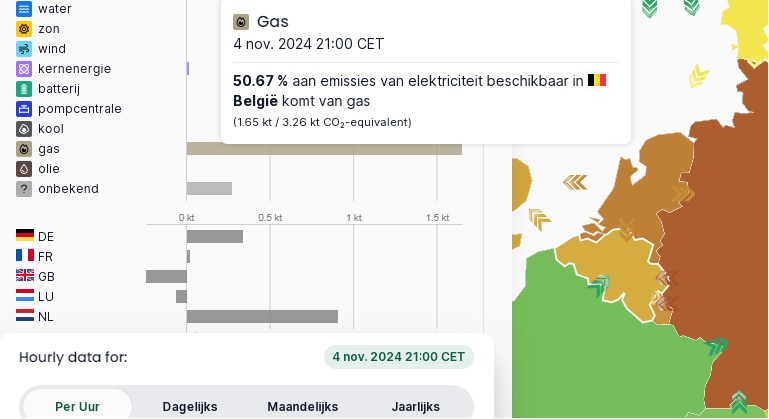This screenshot has height=419, width=769.
Task: Click the kernenergie (nuclear) icon
Action: click(x=24, y=69)
